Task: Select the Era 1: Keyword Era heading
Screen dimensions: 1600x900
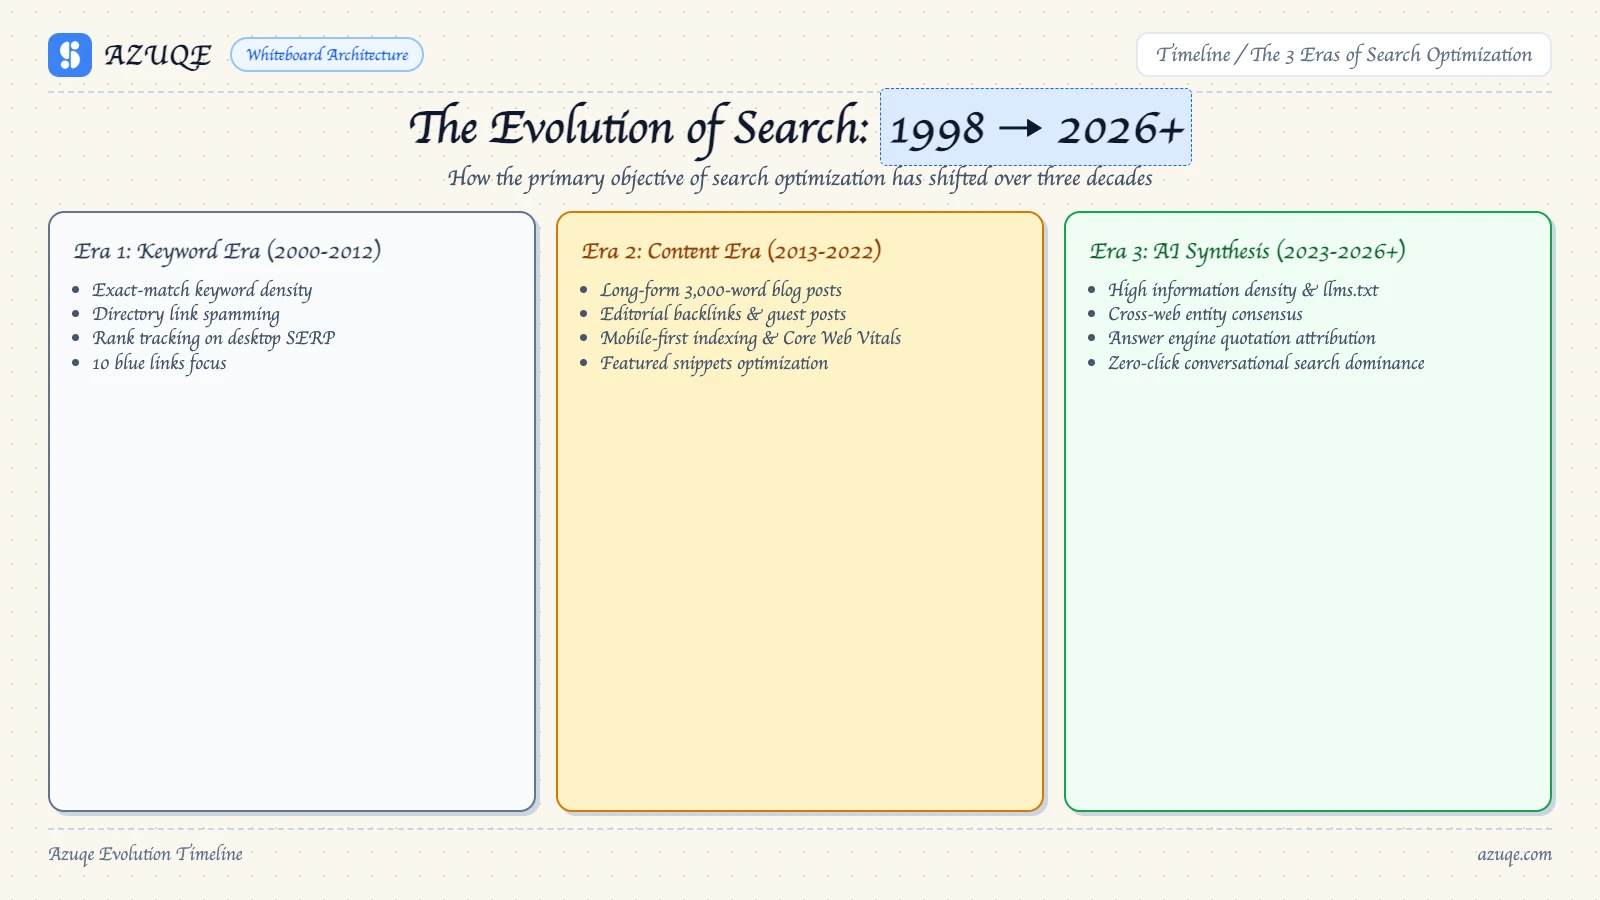Action: pyautogui.click(x=227, y=251)
